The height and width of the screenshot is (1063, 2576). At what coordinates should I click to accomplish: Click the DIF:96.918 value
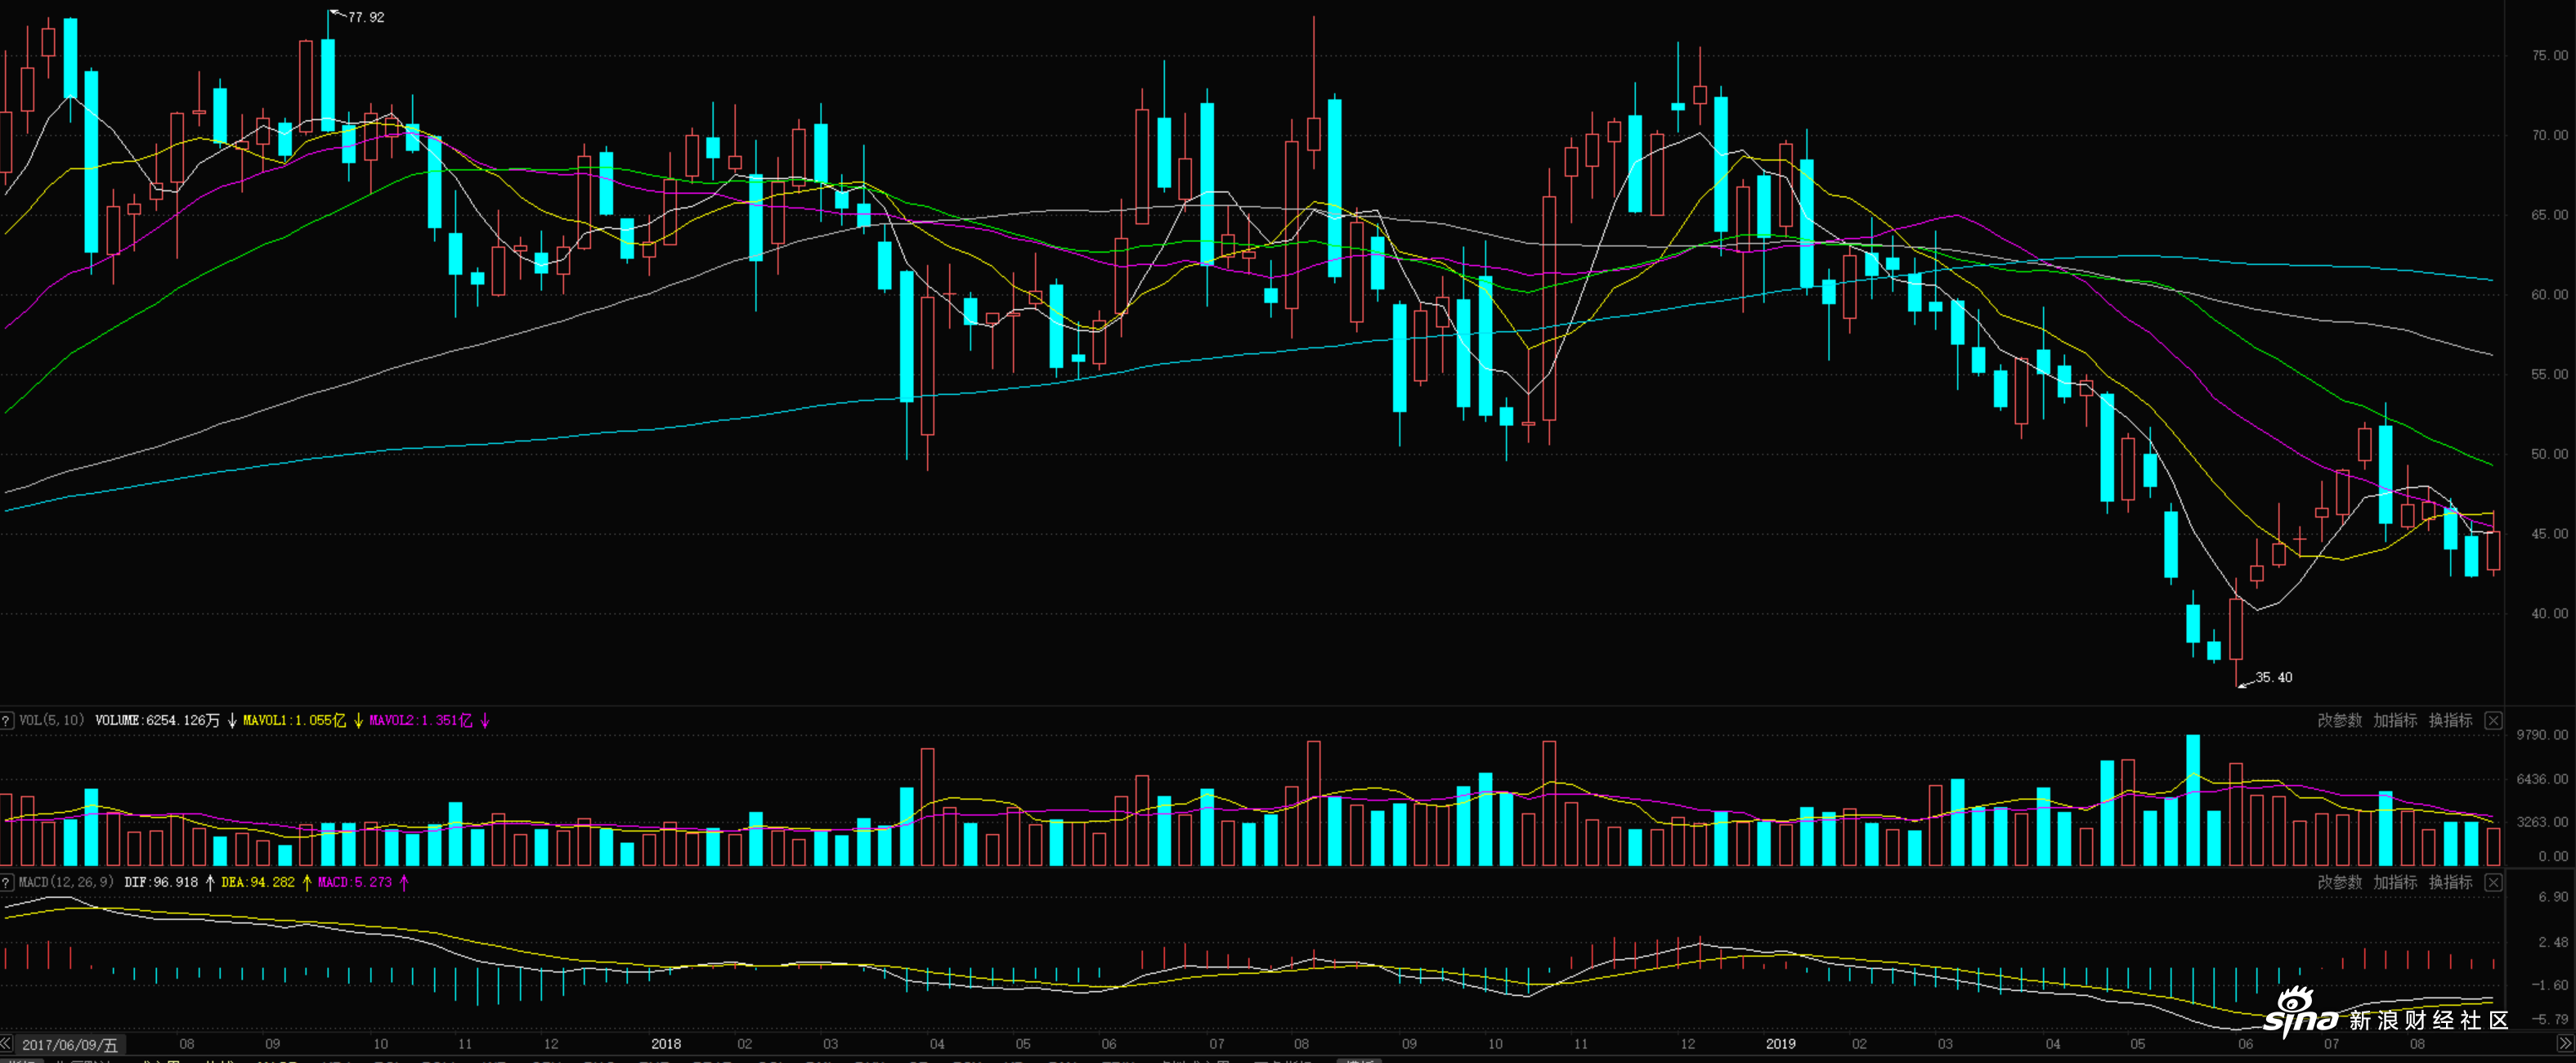[x=161, y=882]
